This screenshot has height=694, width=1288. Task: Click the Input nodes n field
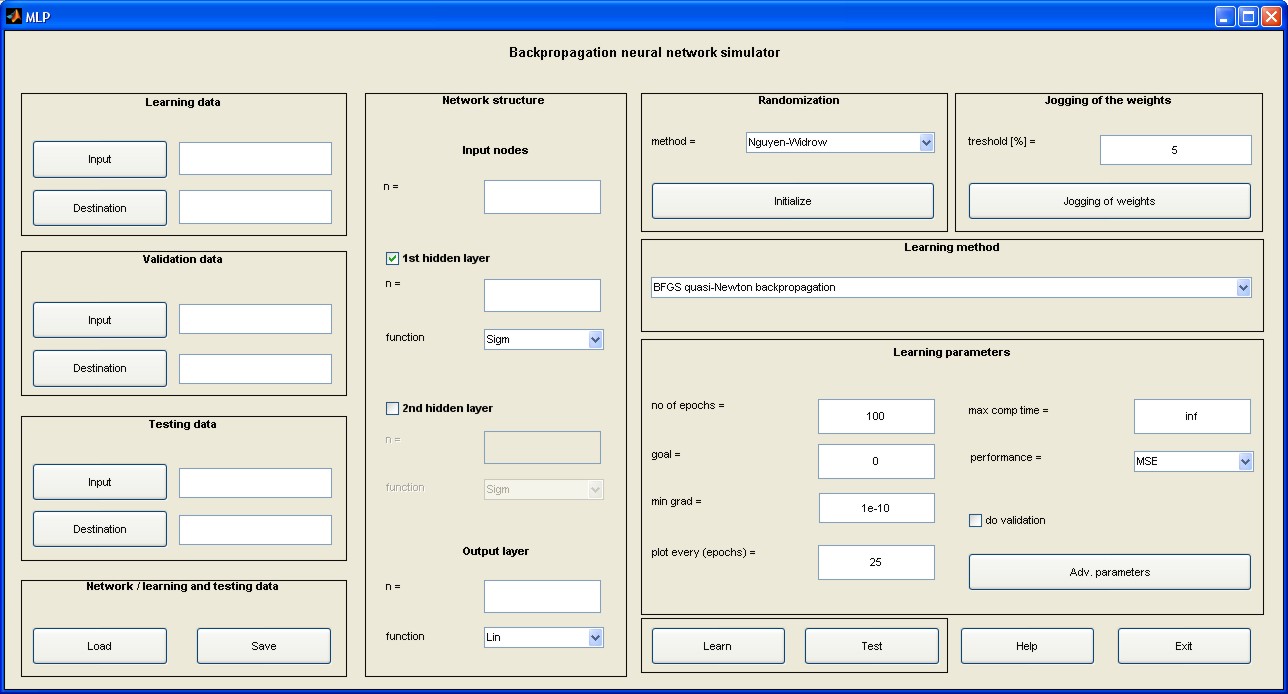(542, 197)
